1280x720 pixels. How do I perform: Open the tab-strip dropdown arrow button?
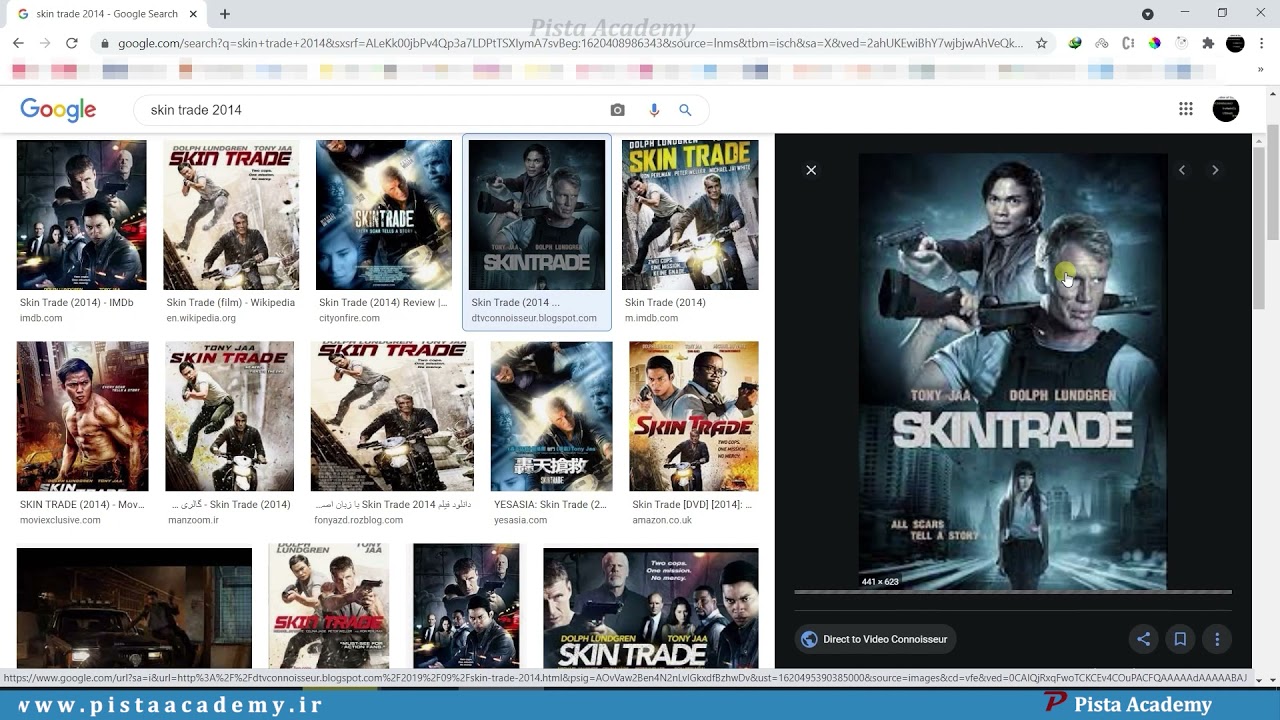(1148, 14)
